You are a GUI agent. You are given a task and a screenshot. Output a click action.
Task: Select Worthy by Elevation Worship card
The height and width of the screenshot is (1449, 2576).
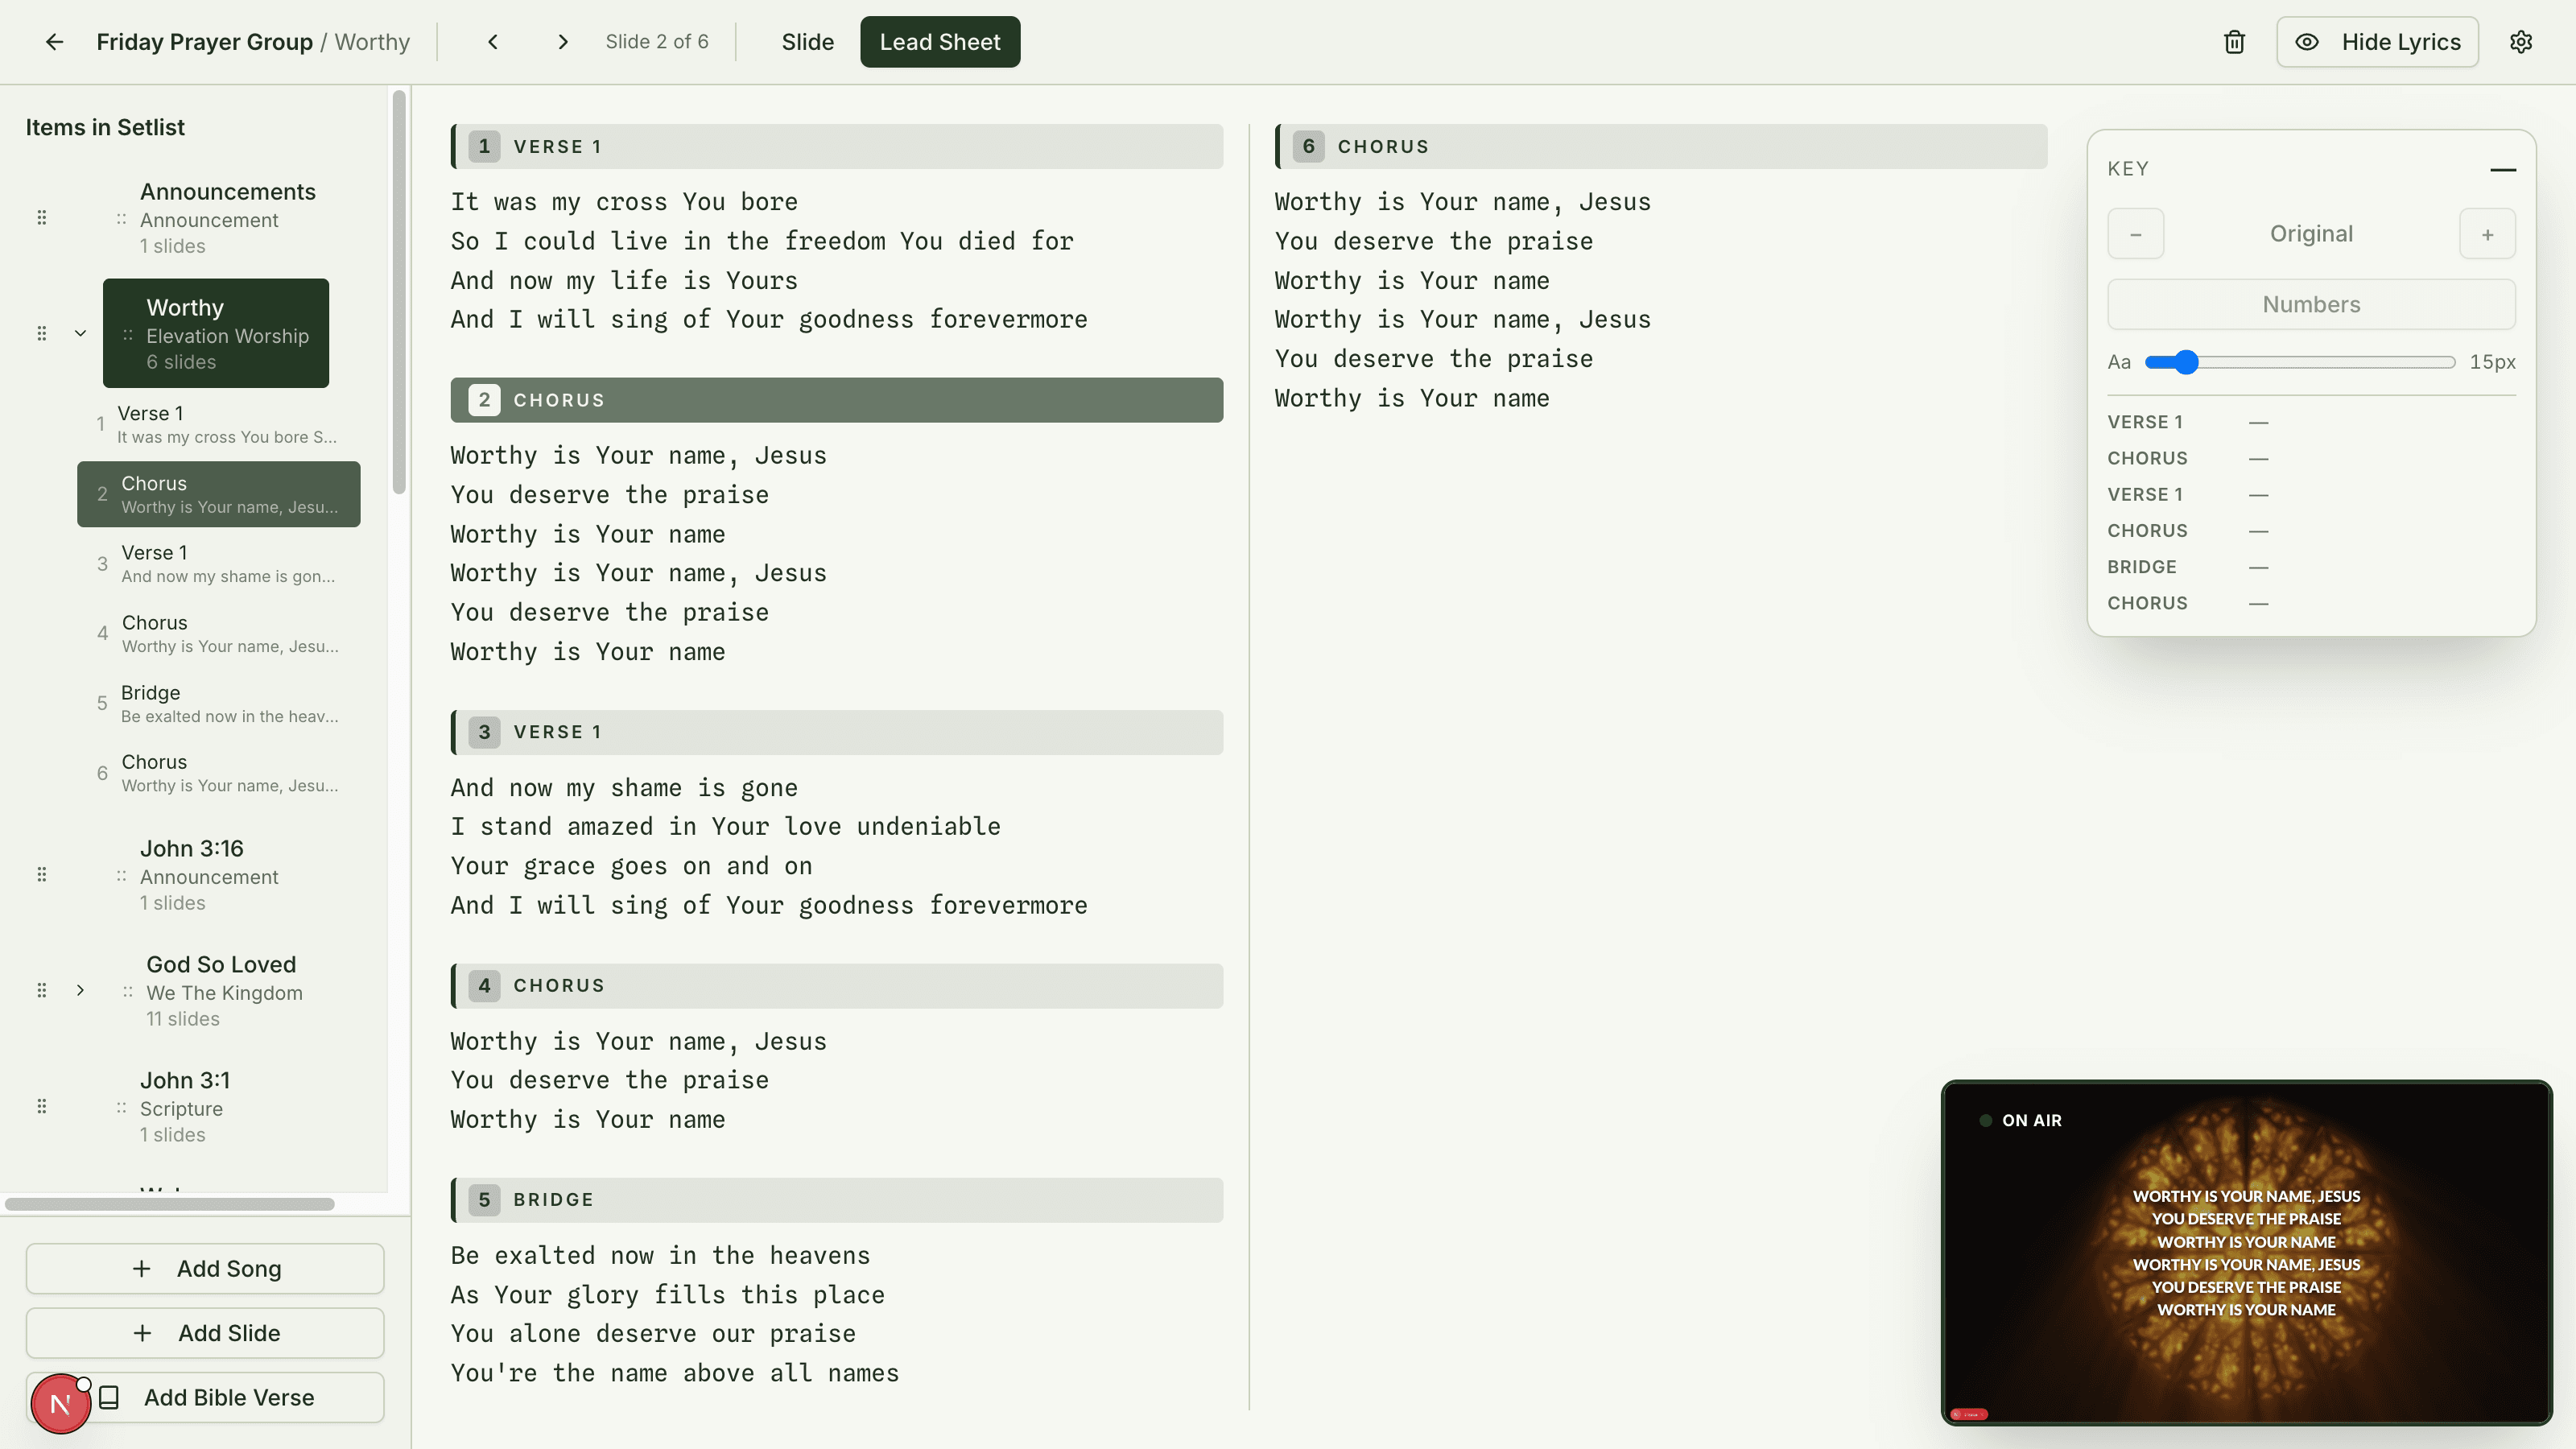[216, 333]
